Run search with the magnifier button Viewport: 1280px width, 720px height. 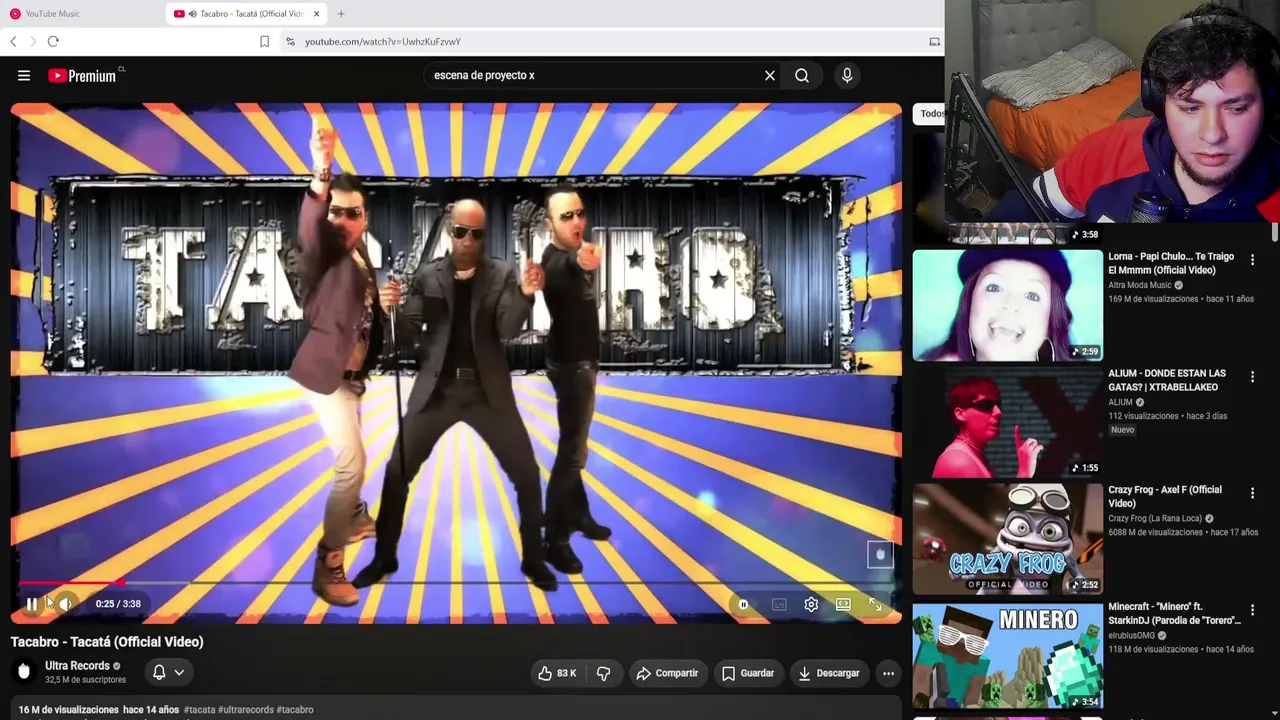point(802,75)
